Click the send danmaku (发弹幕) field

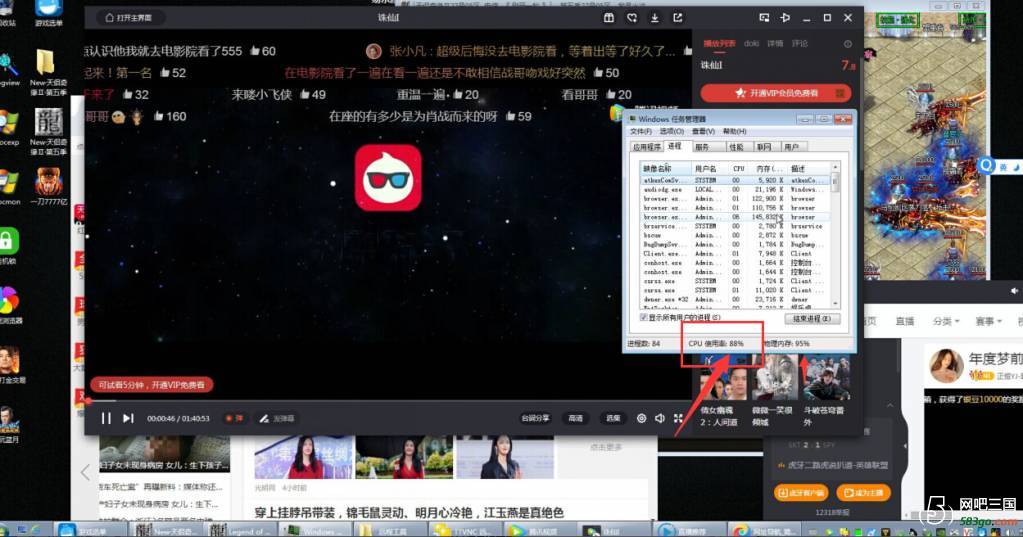point(277,418)
